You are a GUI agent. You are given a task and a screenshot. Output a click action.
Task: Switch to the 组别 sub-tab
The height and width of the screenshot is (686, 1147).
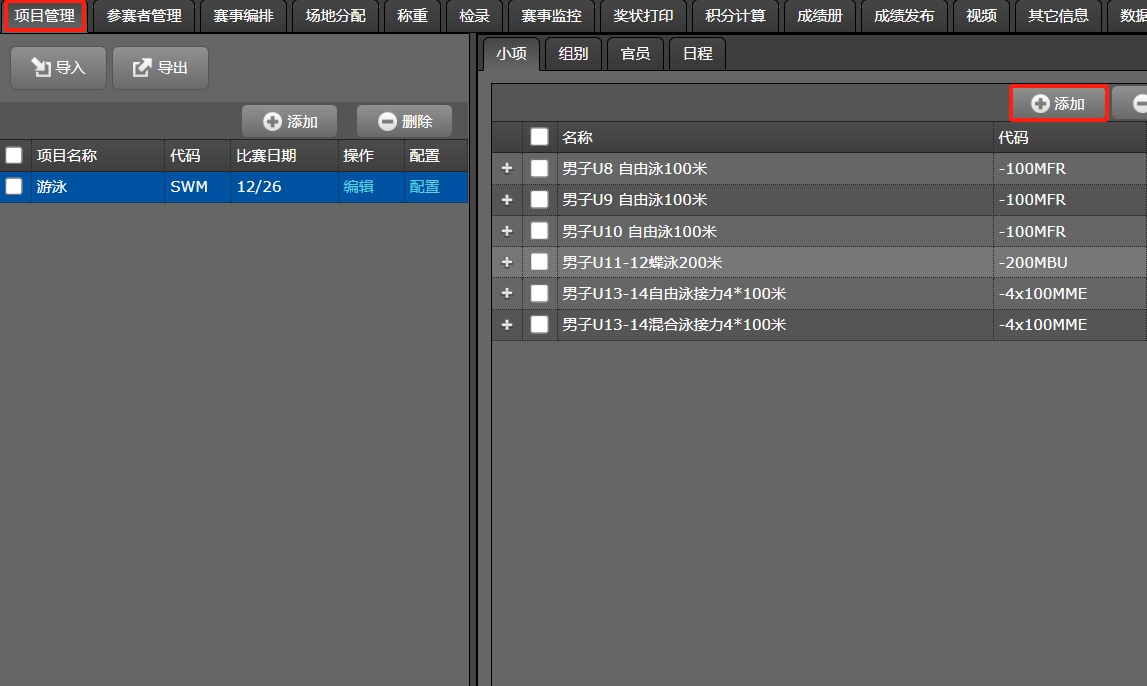[572, 54]
